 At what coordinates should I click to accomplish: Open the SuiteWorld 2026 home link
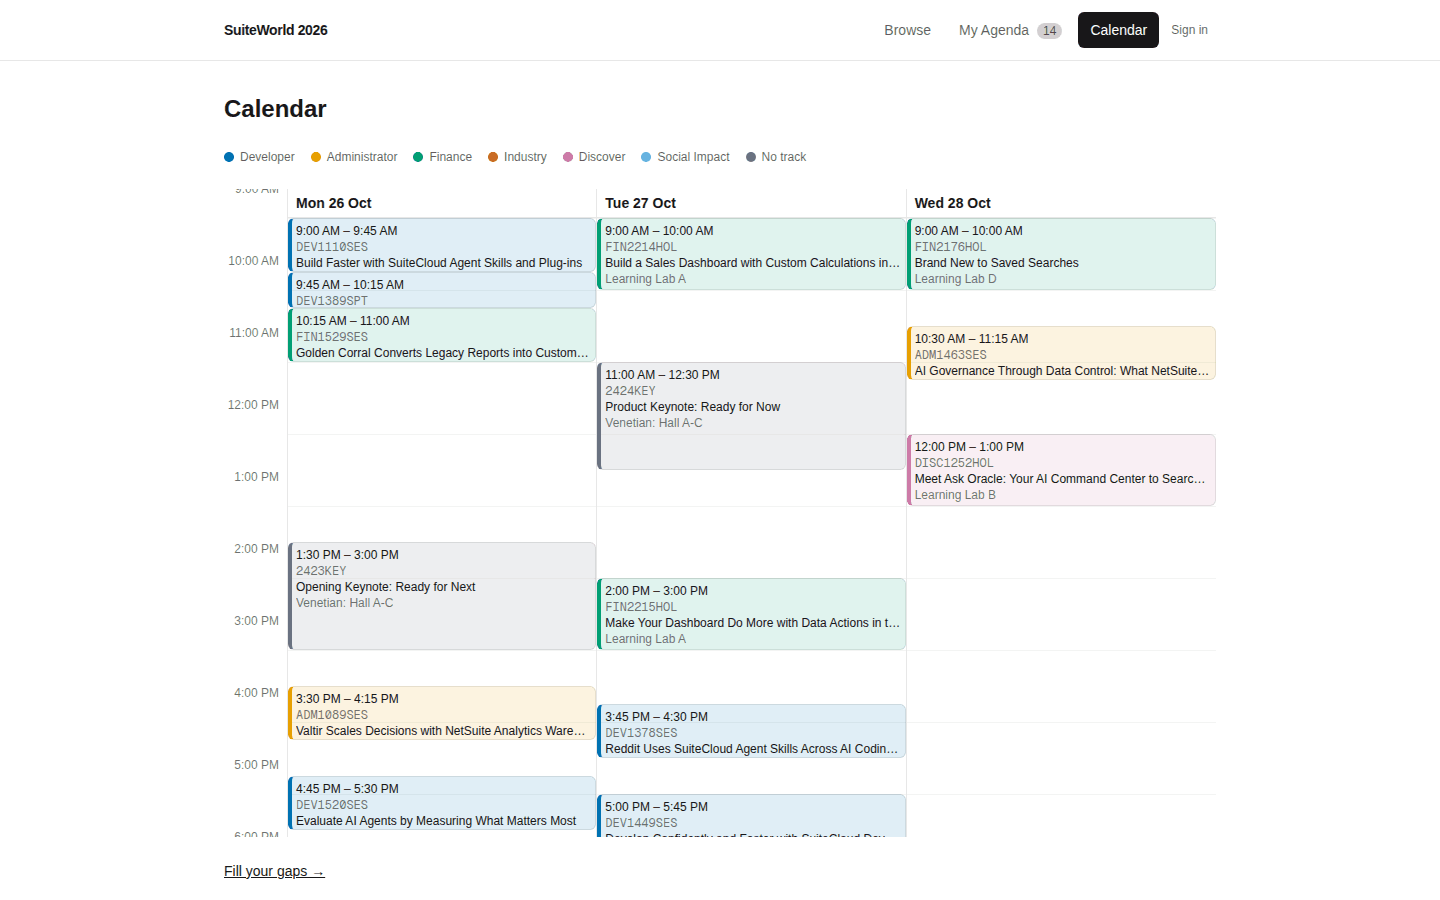pos(276,30)
